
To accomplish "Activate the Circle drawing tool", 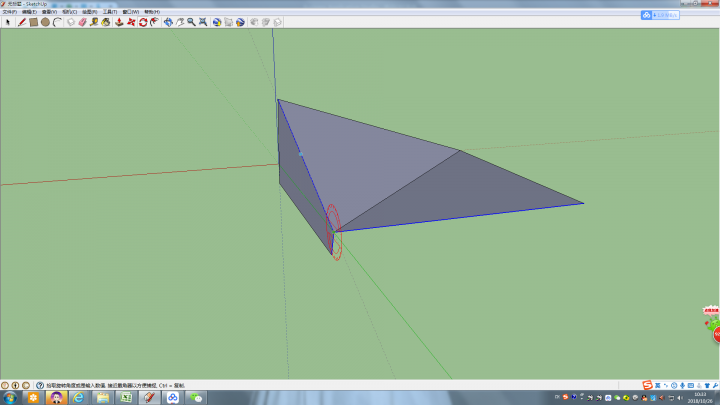I will pyautogui.click(x=45, y=22).
